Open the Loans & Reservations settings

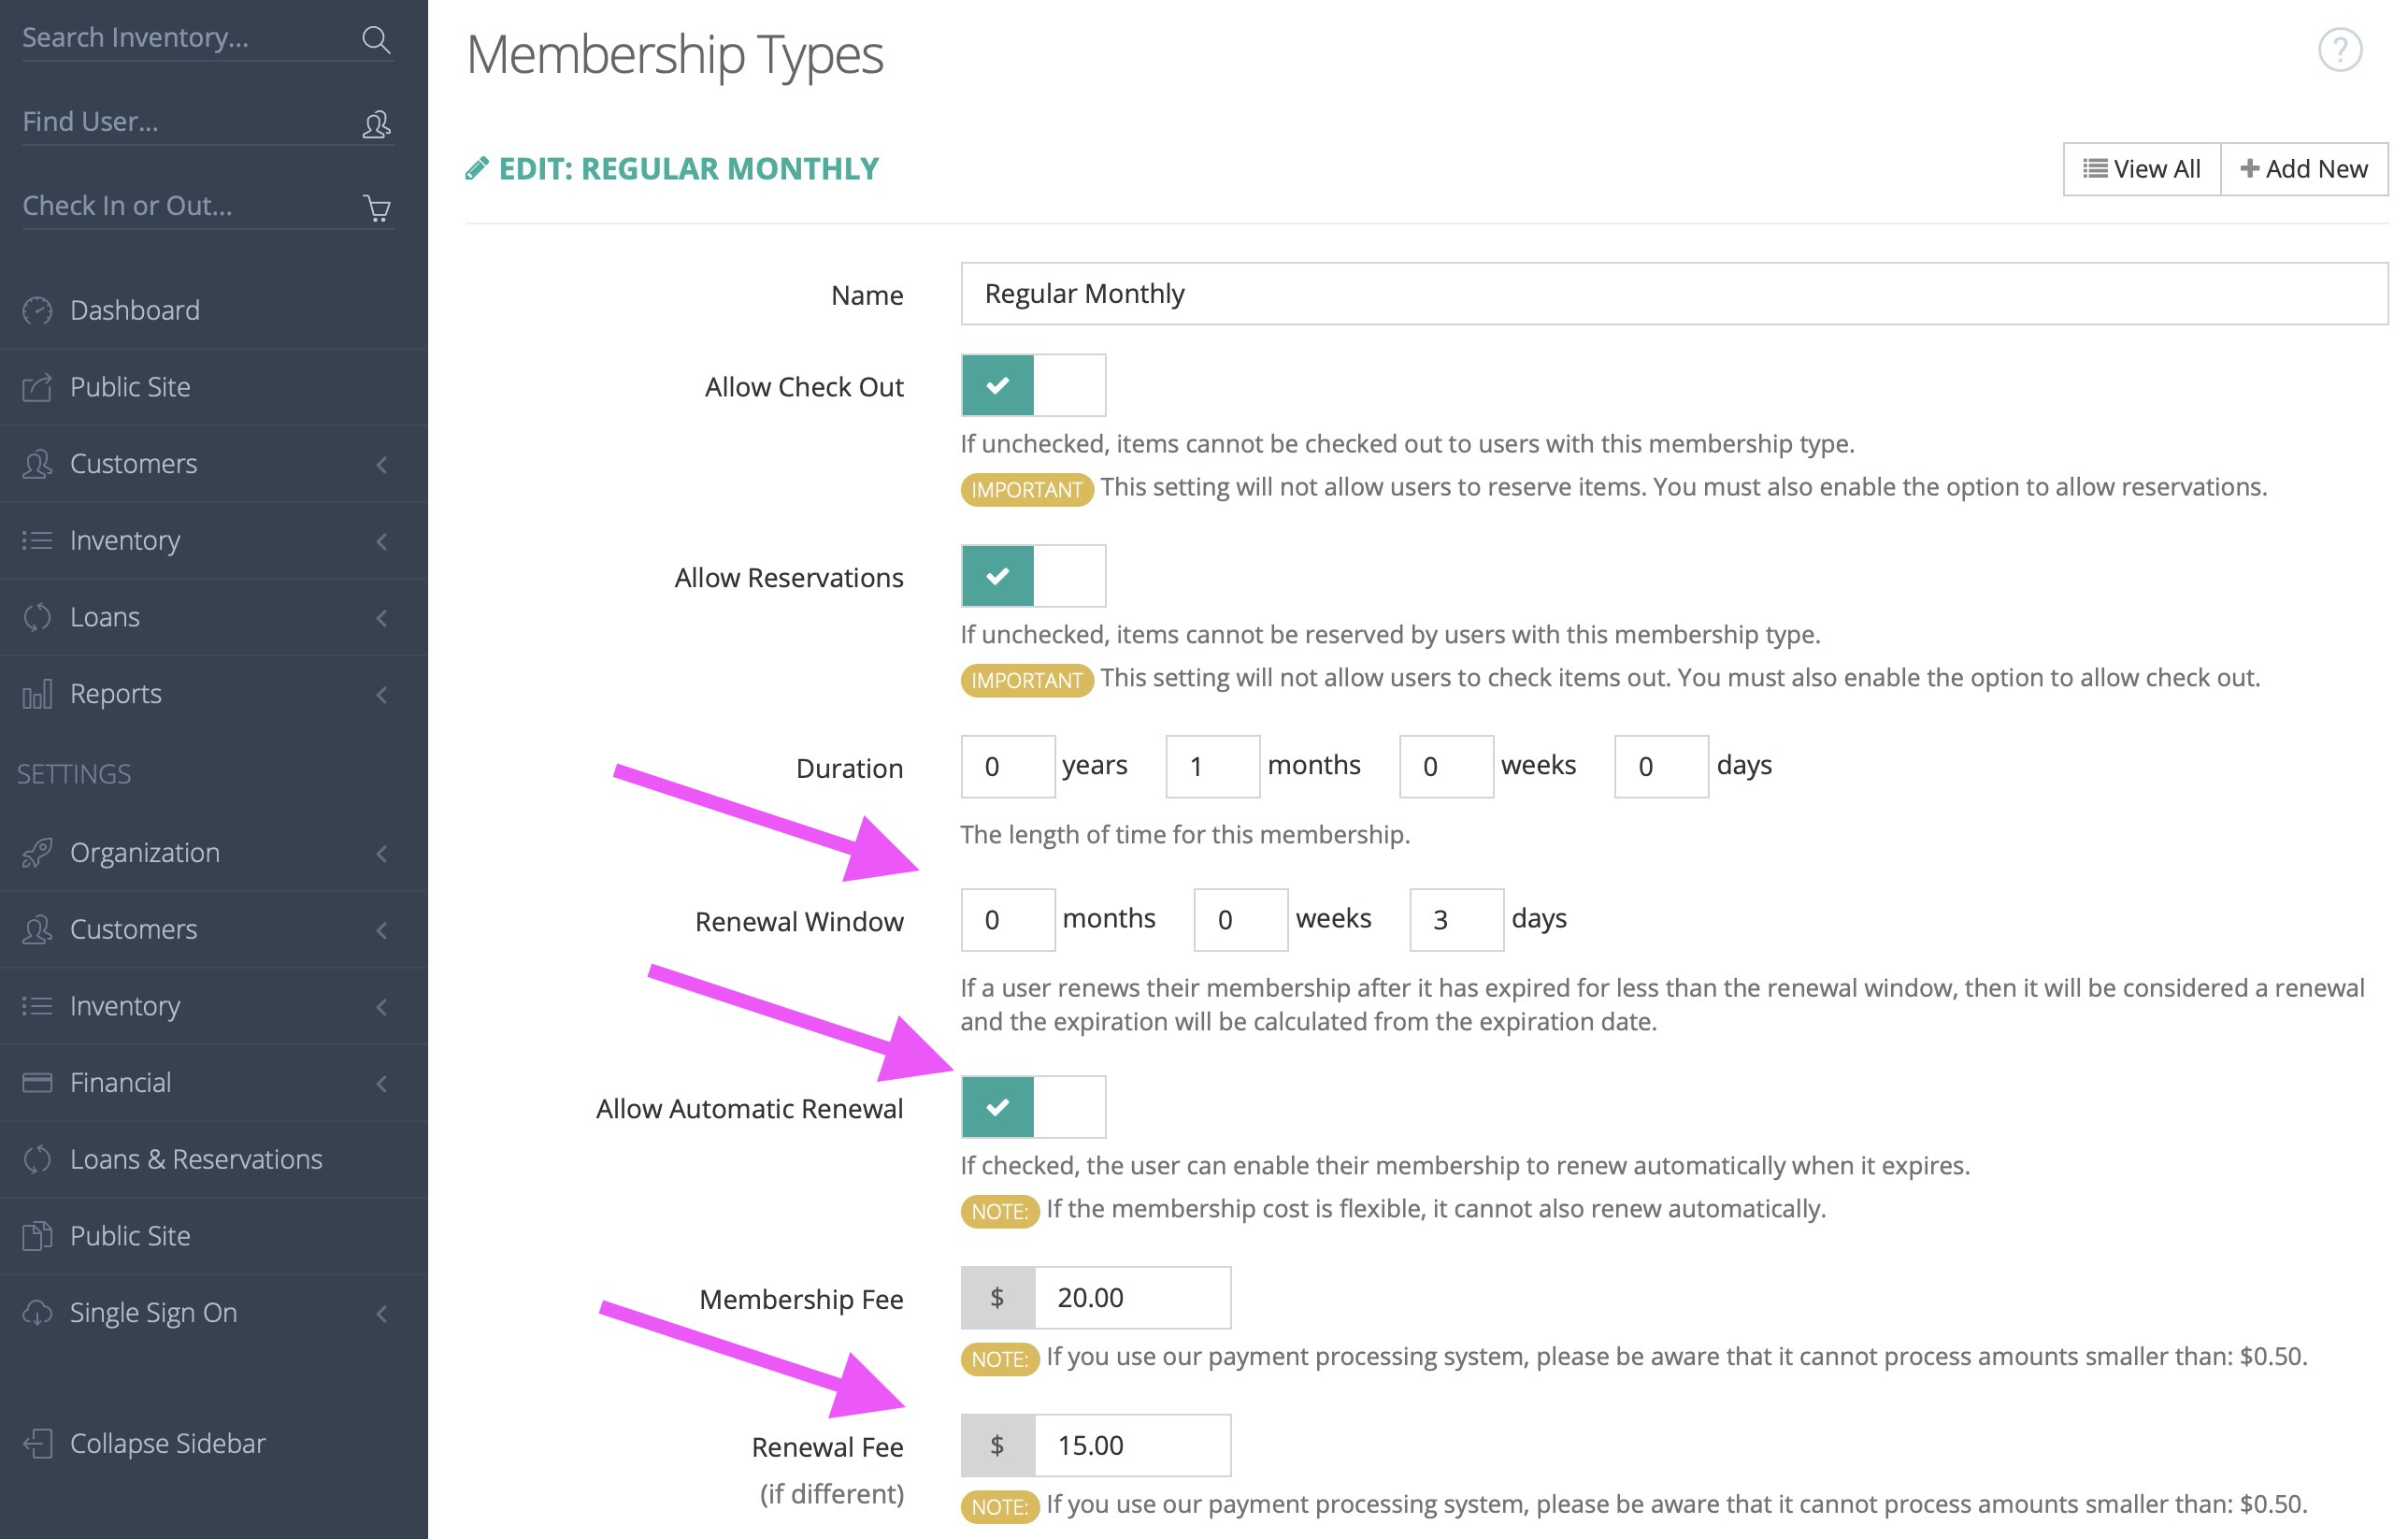[214, 1159]
